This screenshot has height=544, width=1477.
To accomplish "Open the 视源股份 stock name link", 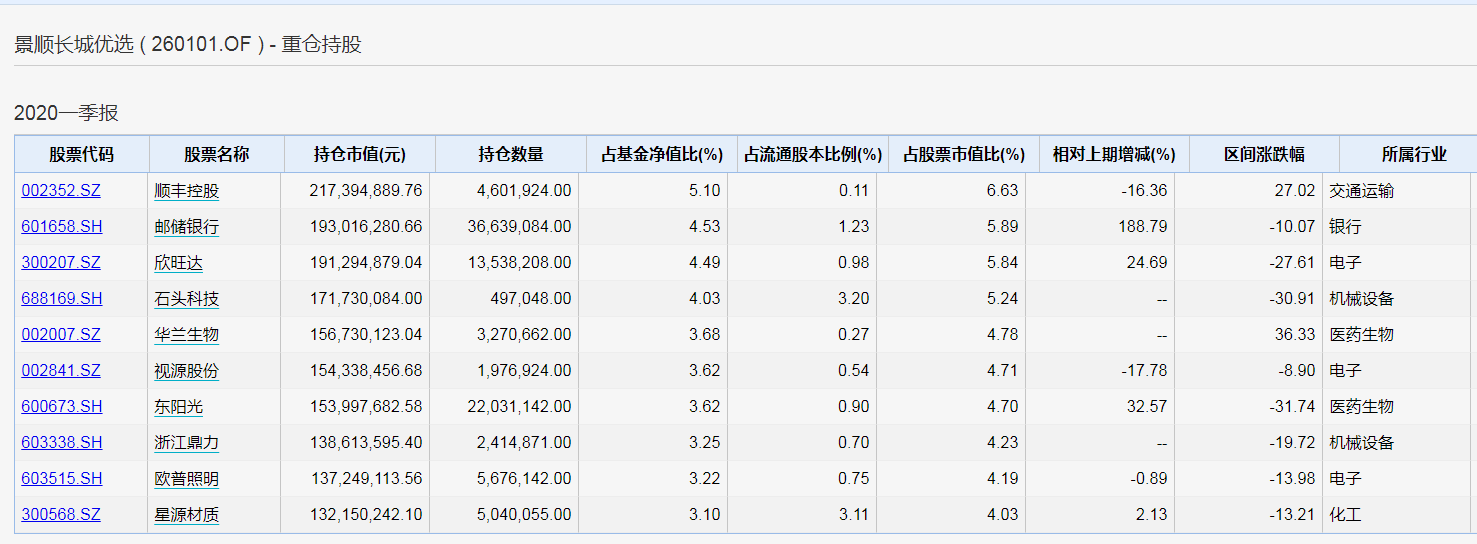I will pos(187,370).
